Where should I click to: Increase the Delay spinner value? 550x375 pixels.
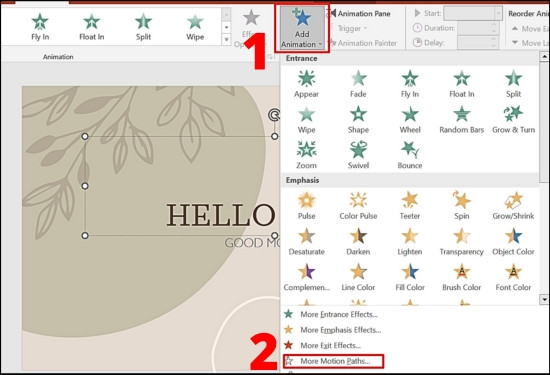pyautogui.click(x=494, y=40)
